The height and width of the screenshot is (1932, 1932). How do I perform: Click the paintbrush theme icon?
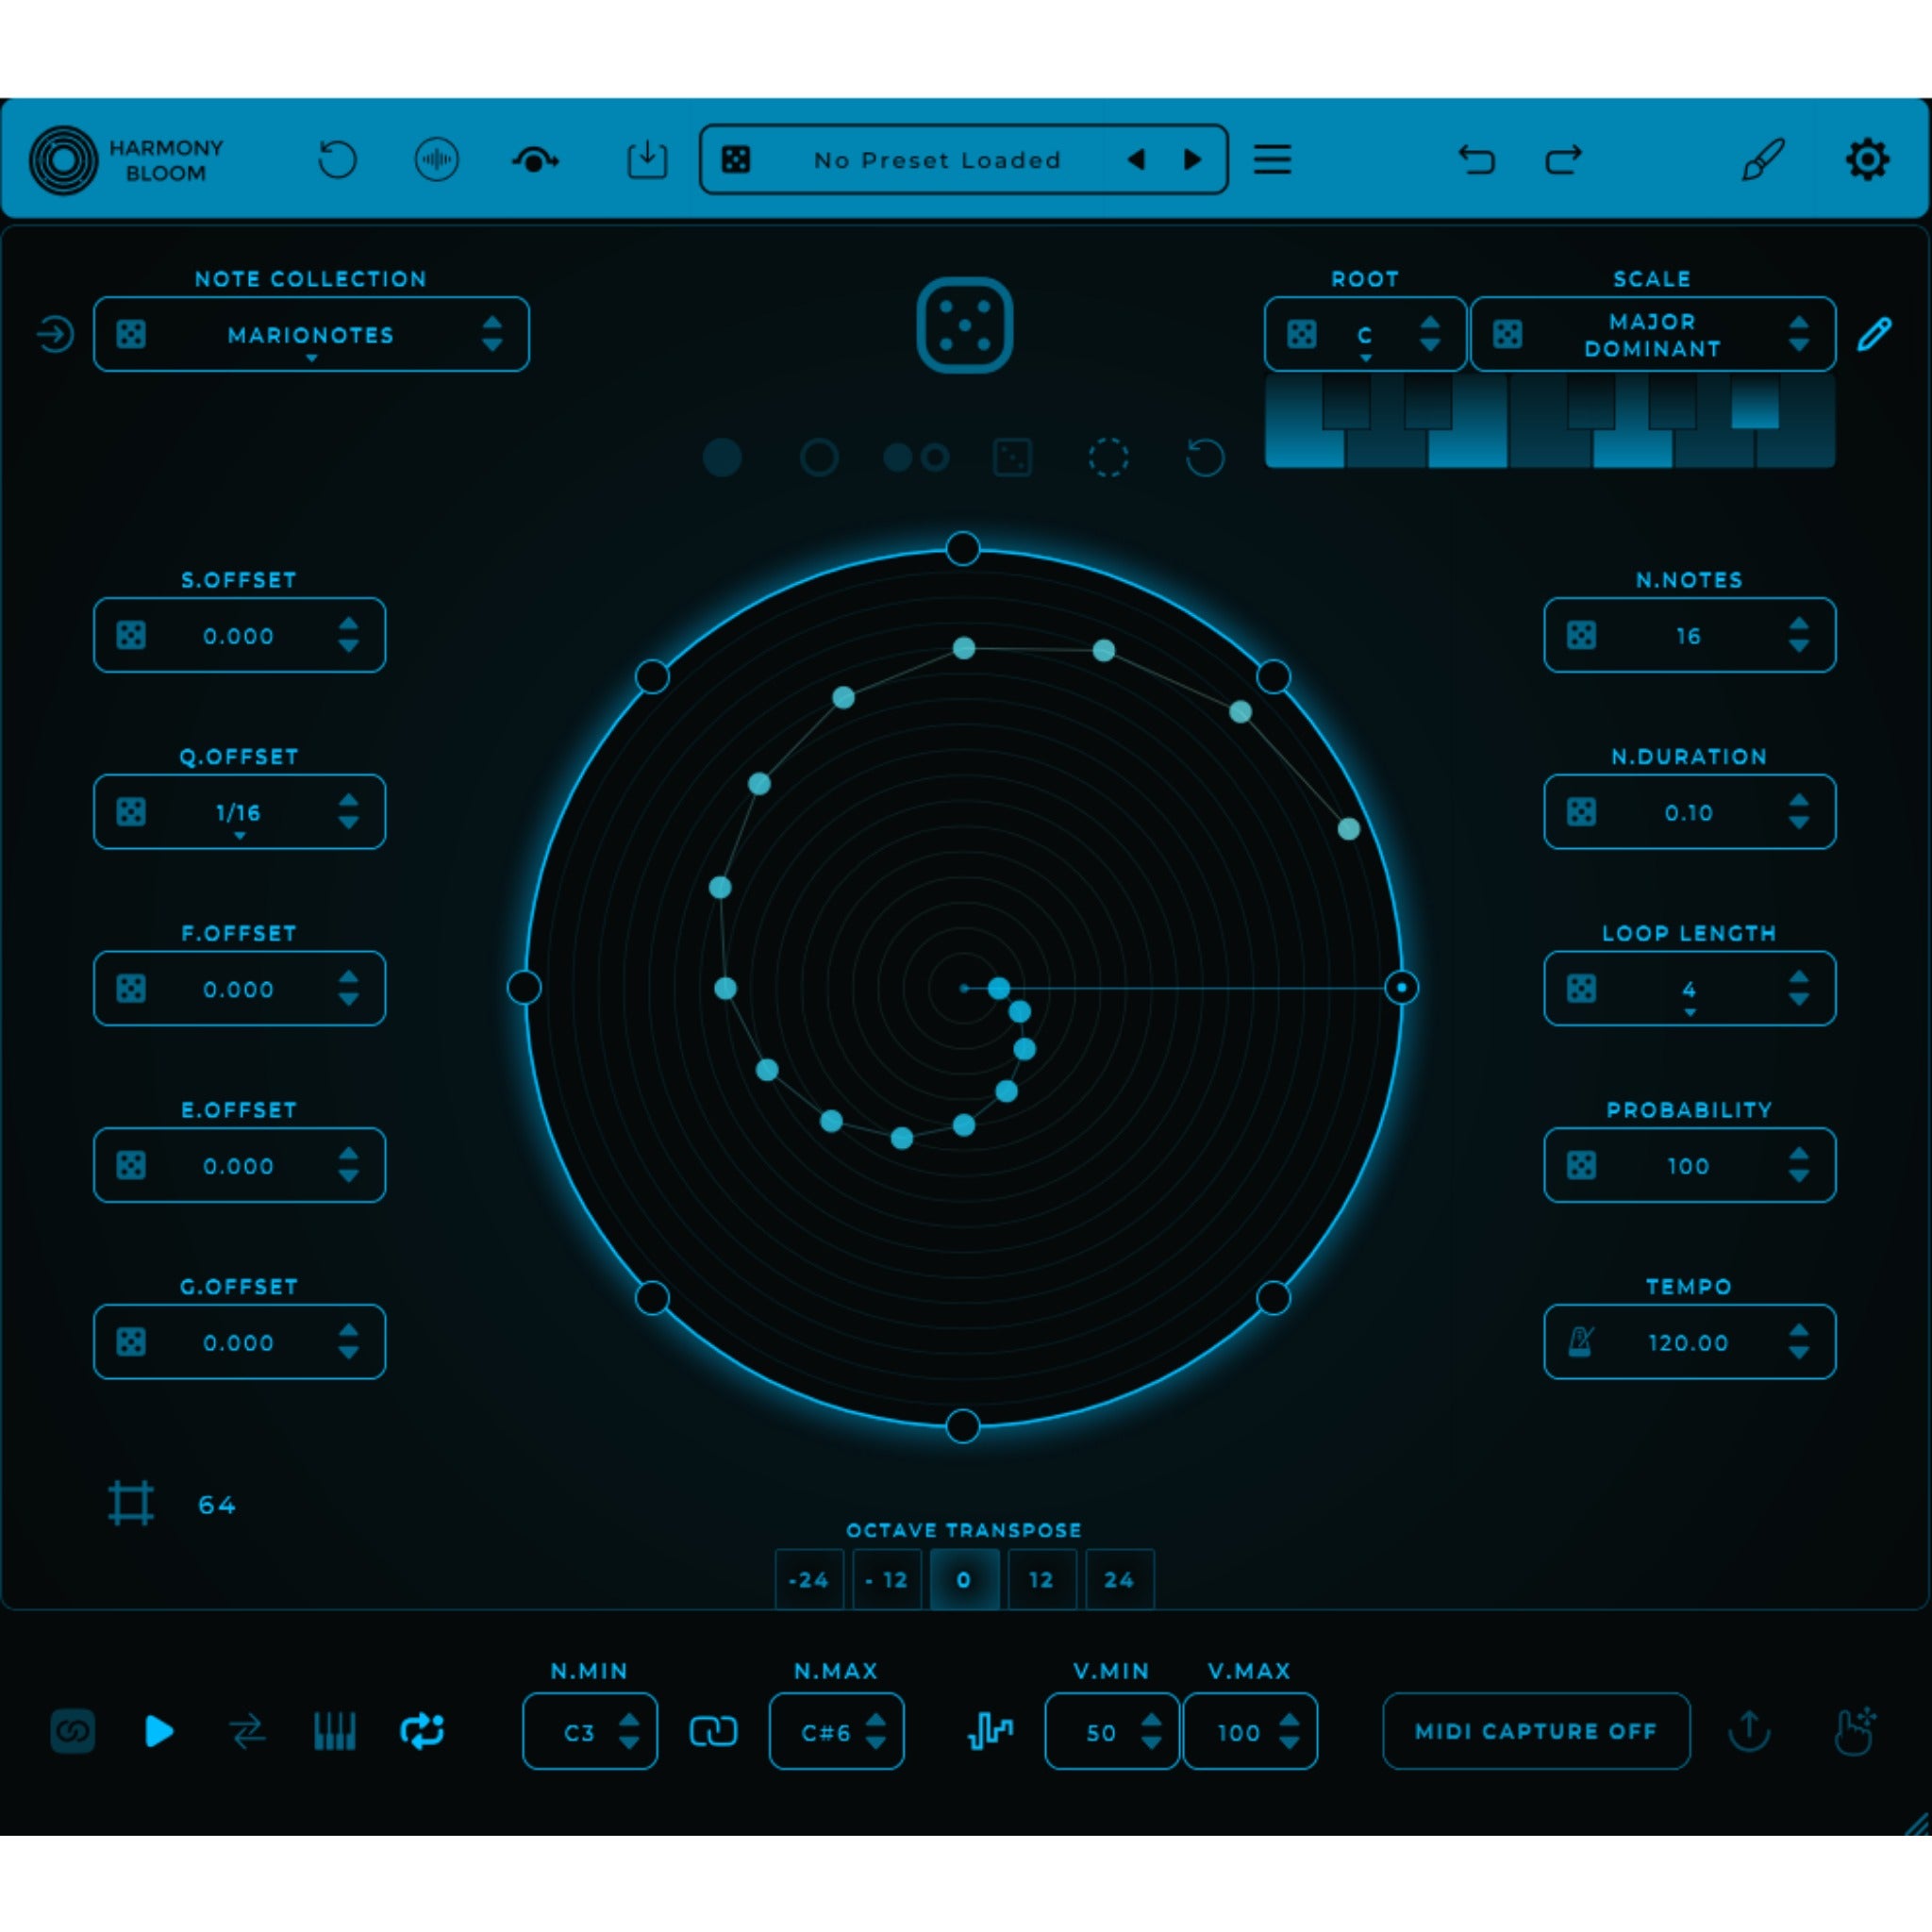point(1762,160)
